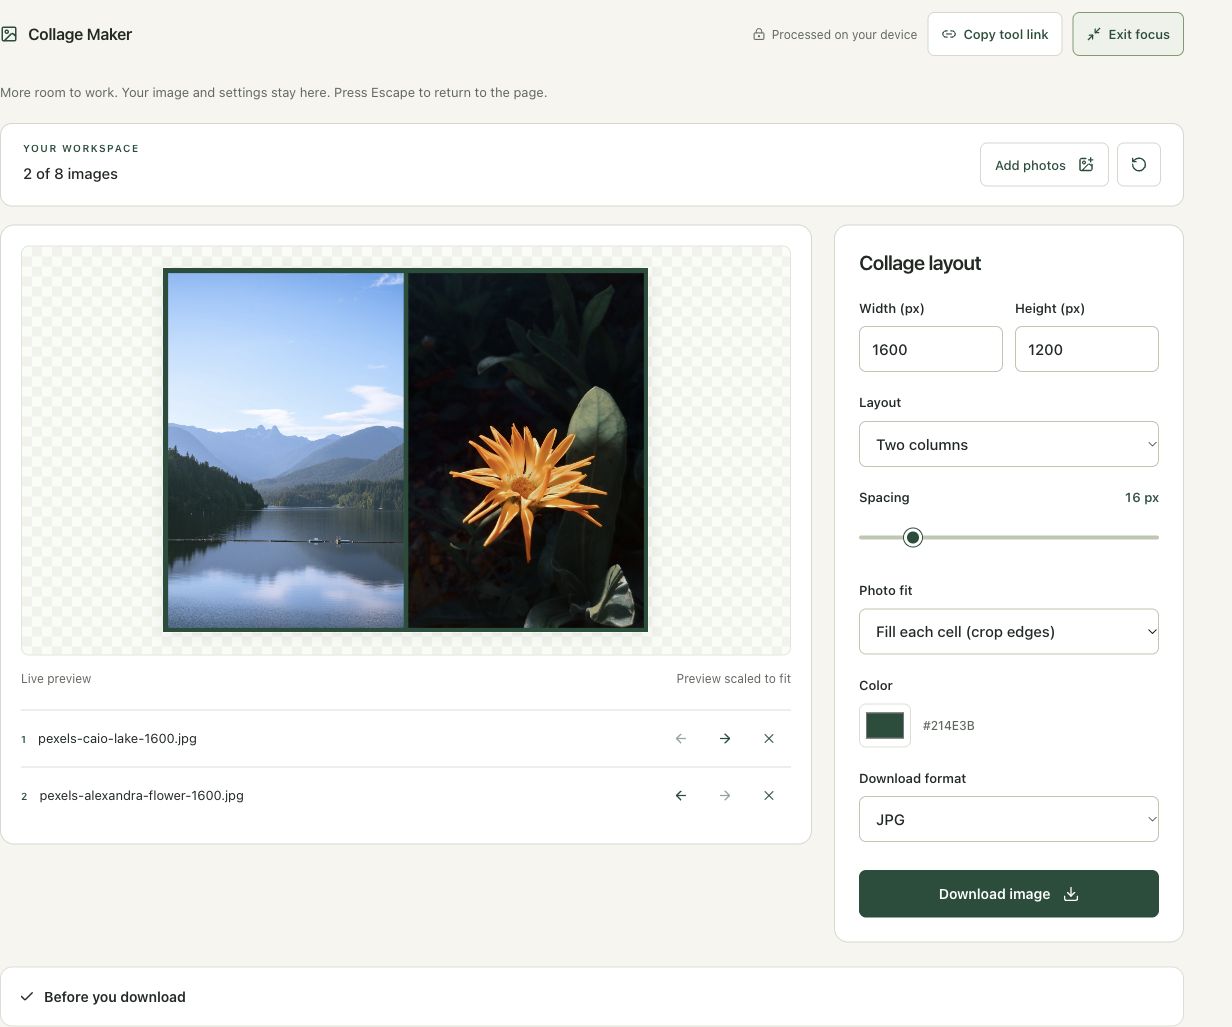
Task: Click the Copy tool link button
Action: point(995,34)
